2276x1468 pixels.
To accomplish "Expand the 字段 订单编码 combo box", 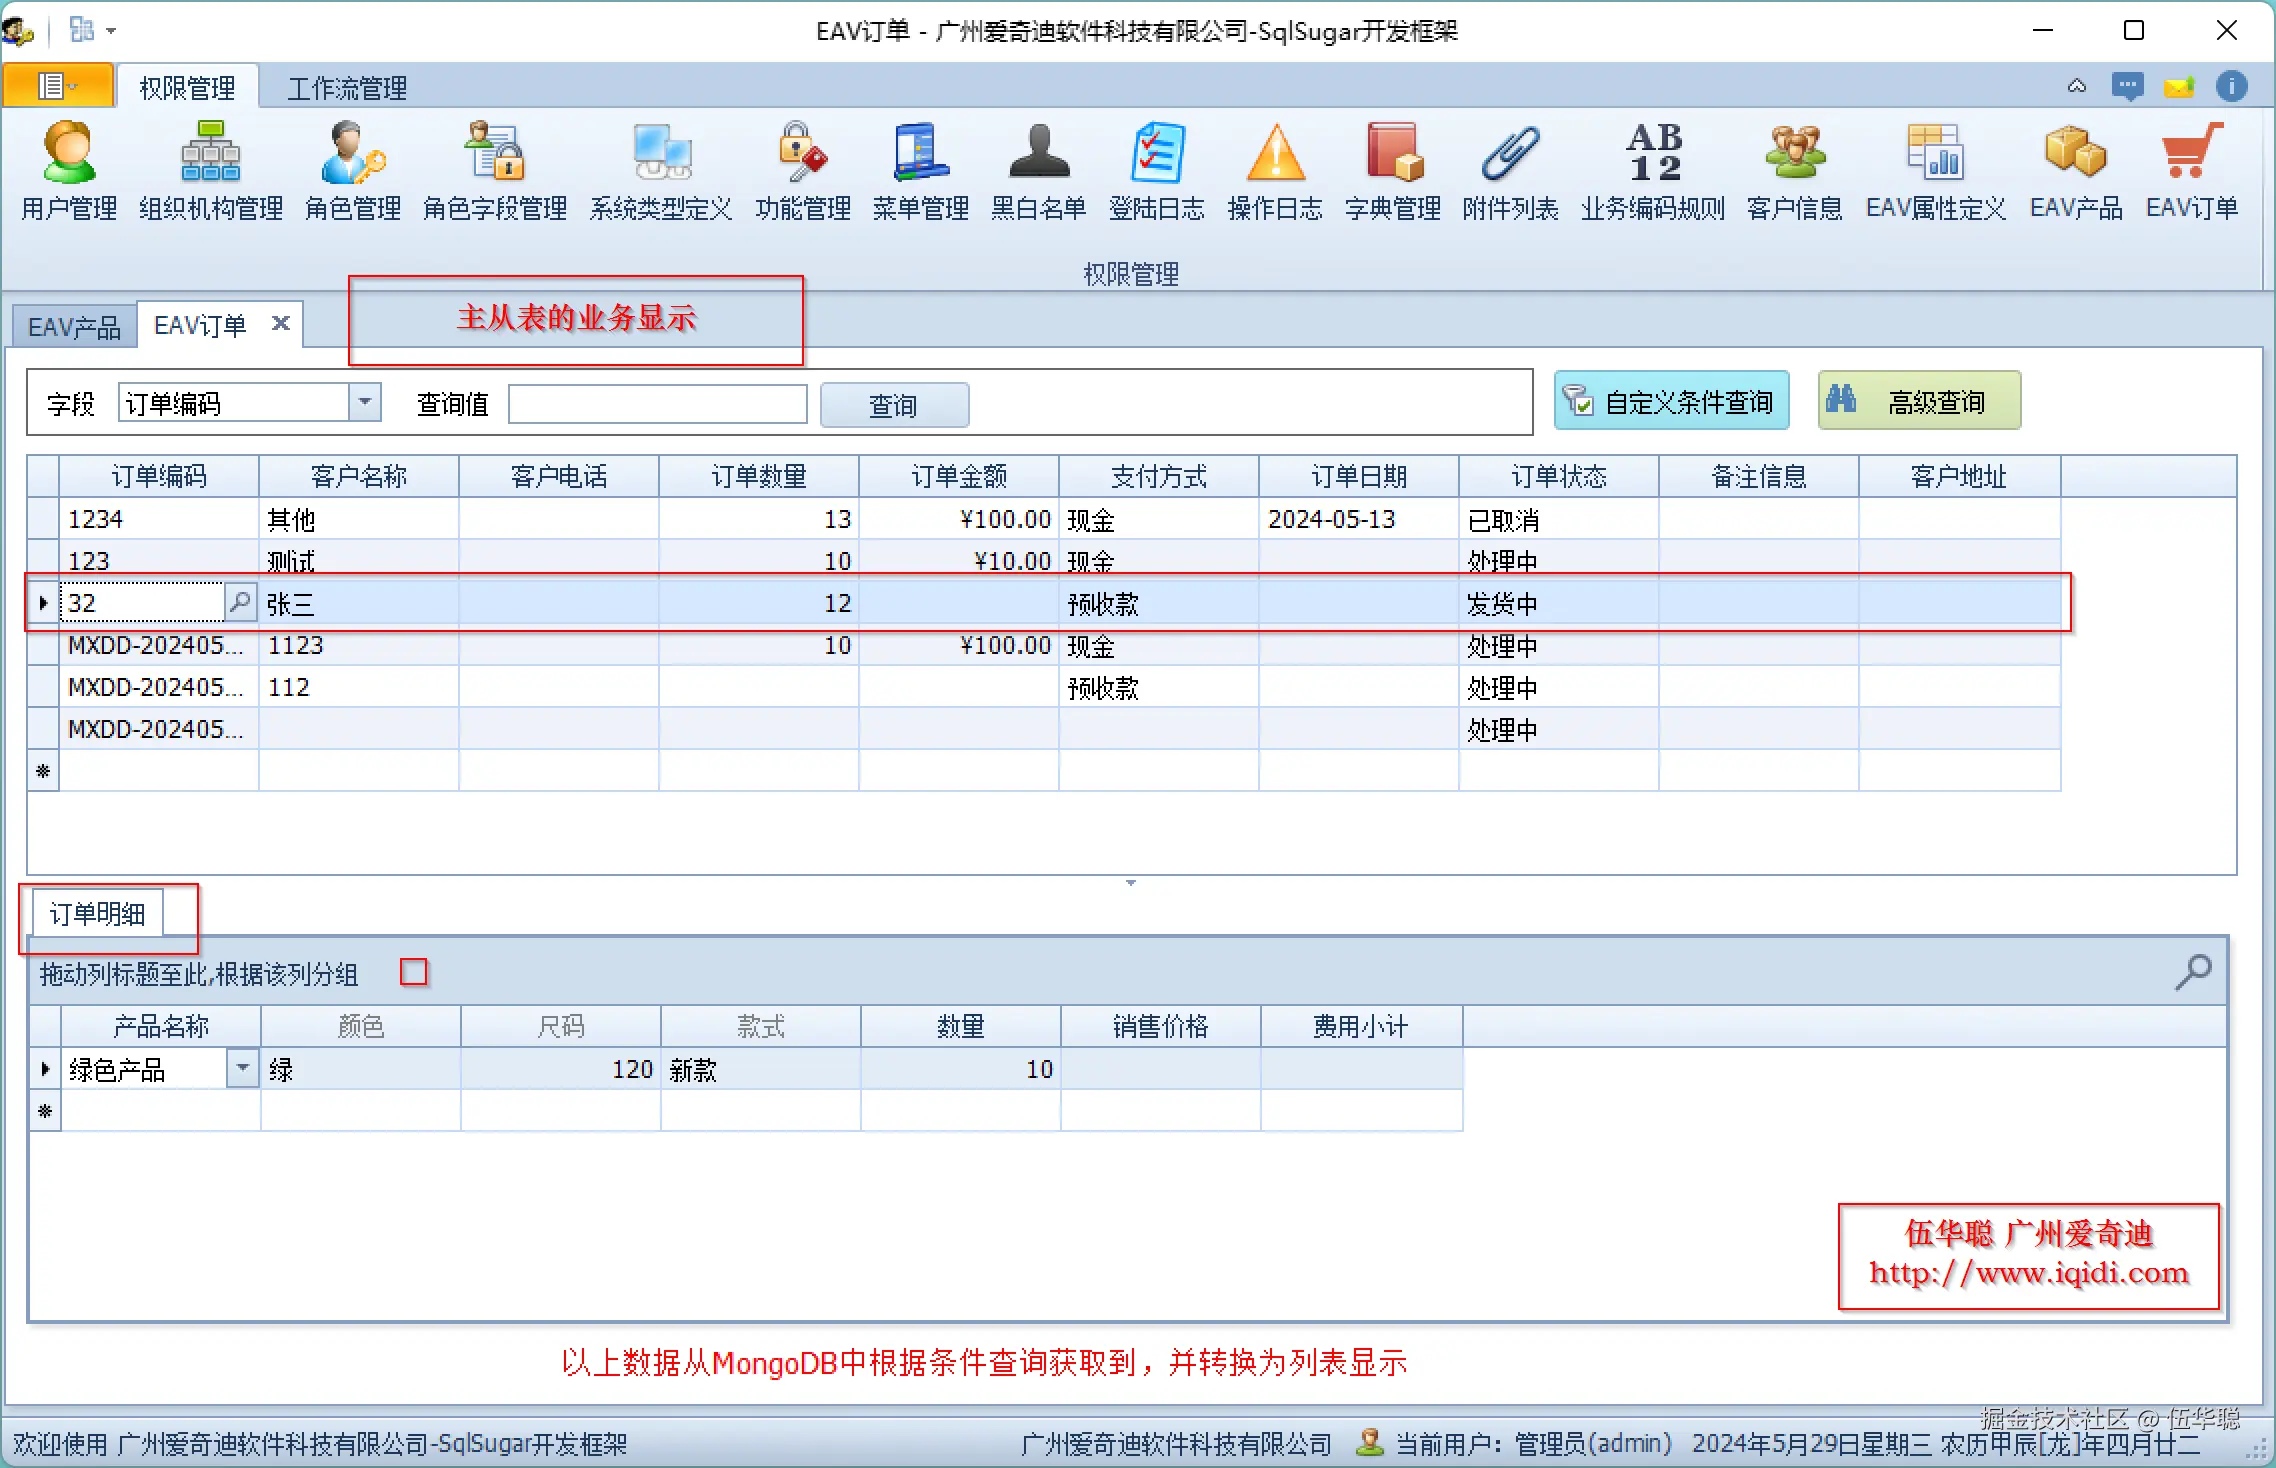I will 365,402.
